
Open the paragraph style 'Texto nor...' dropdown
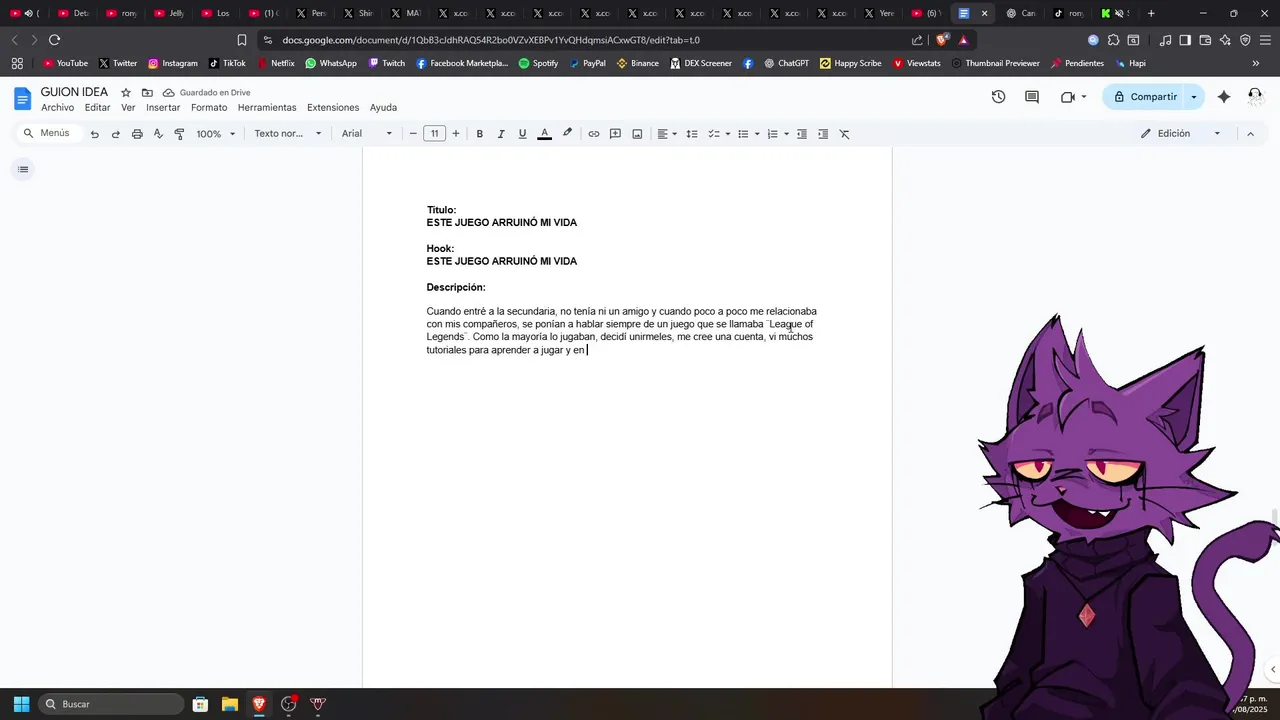[288, 134]
